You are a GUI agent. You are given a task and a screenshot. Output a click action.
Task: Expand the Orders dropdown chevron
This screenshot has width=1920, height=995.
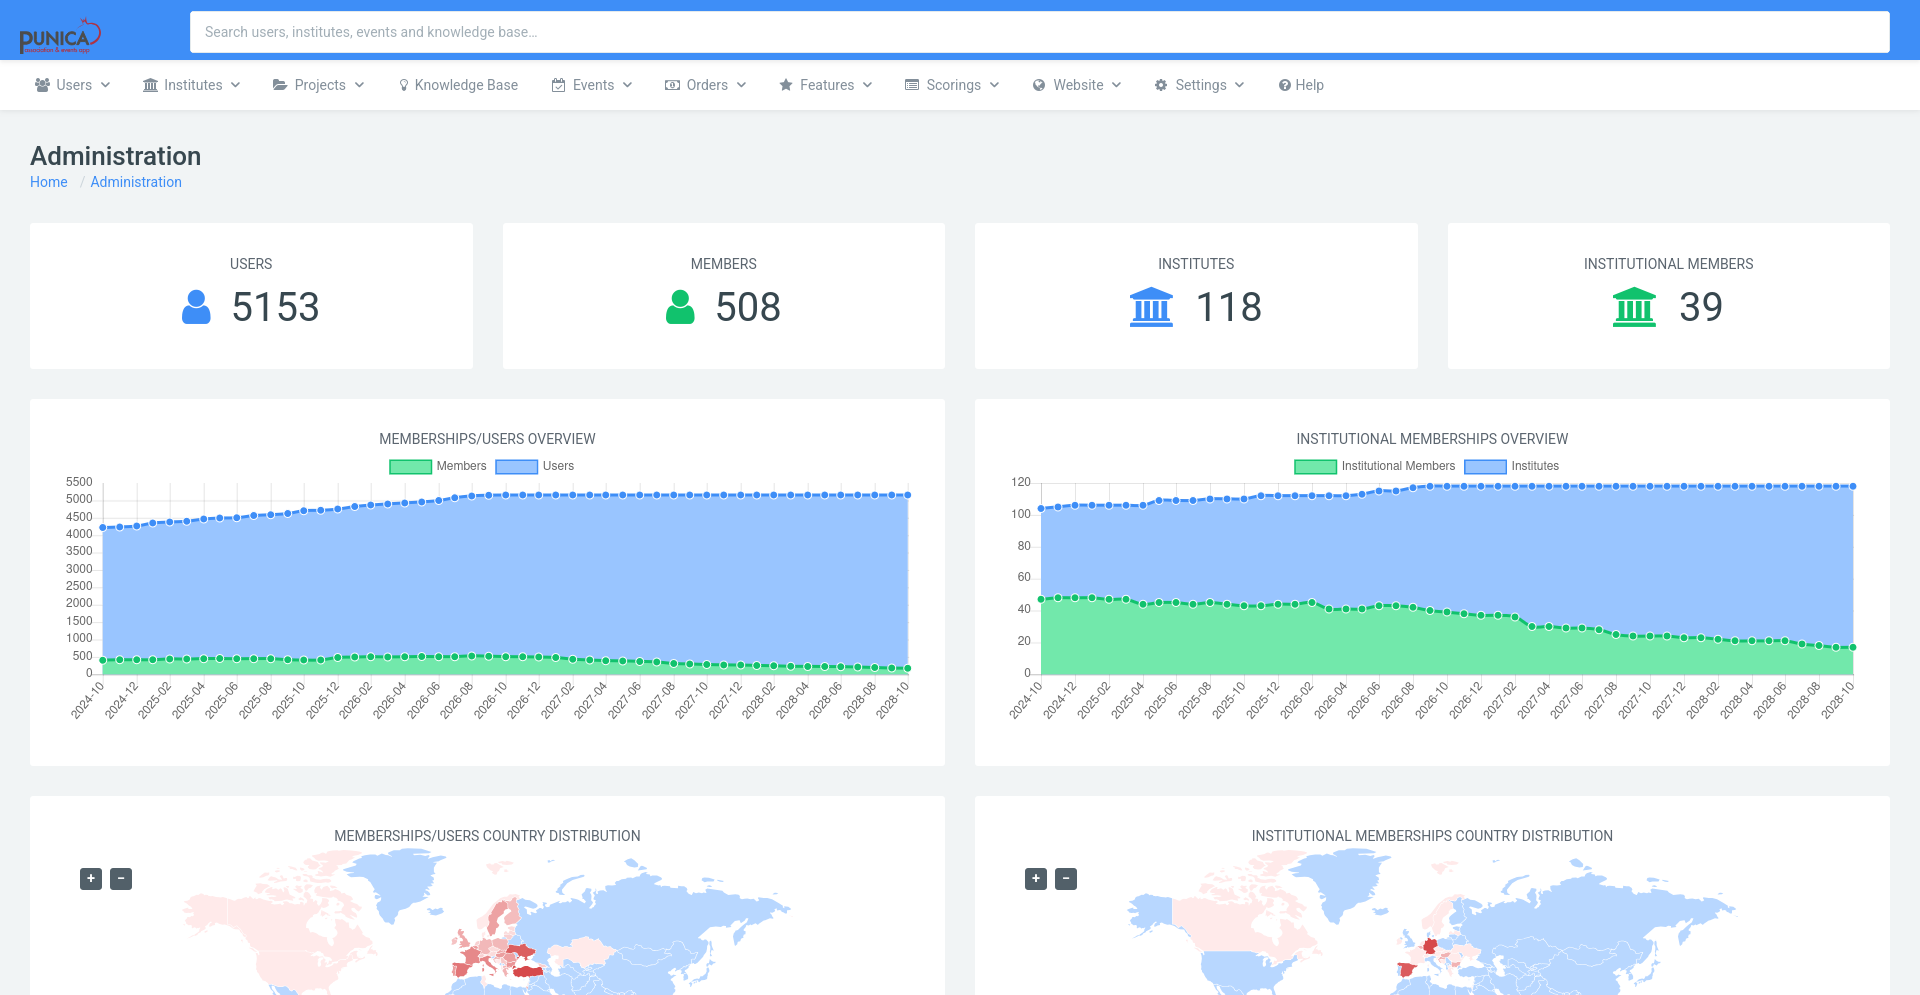pyautogui.click(x=742, y=85)
